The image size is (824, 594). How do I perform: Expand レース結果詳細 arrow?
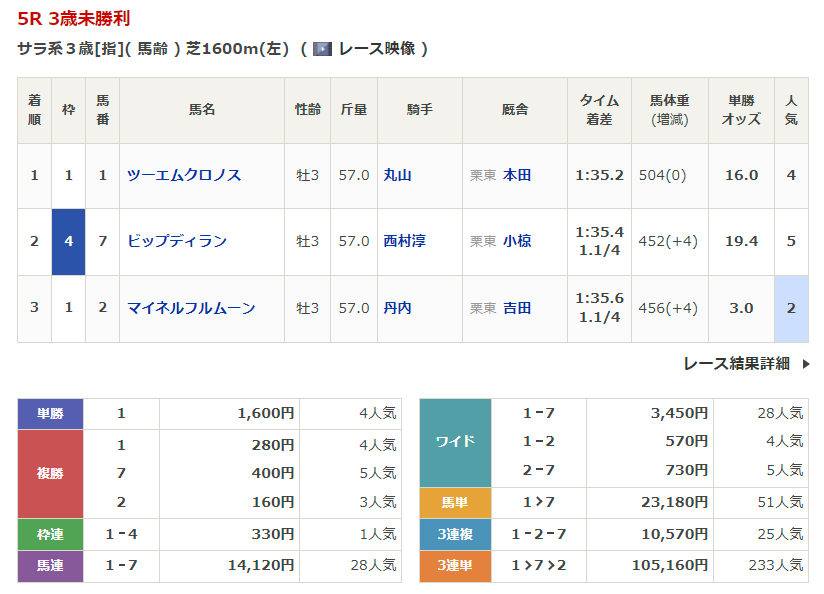point(806,364)
